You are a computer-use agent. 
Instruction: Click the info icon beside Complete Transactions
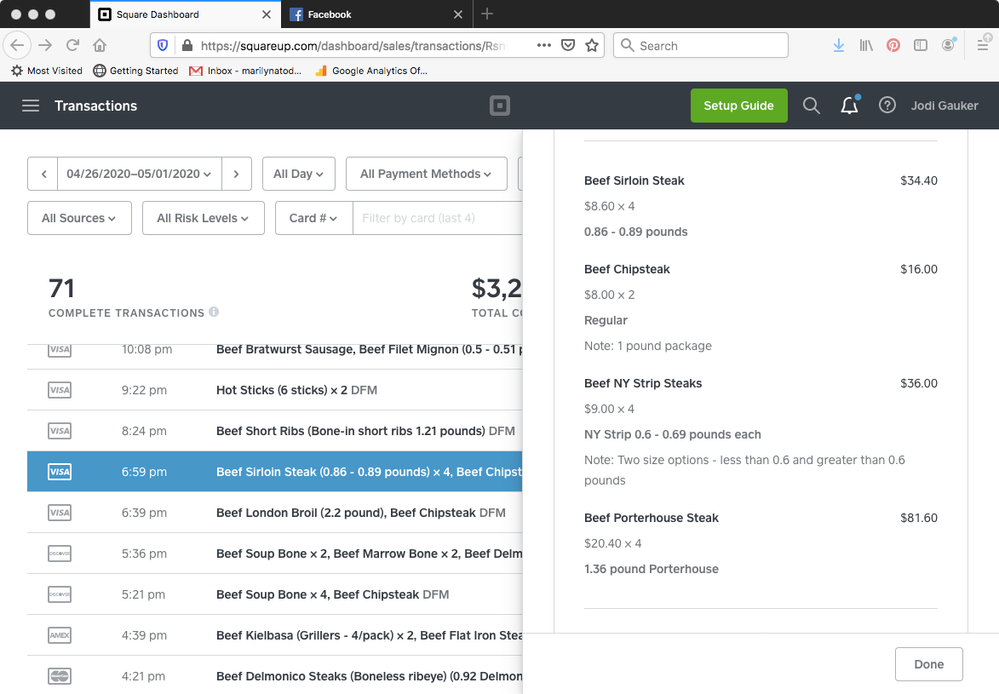tap(214, 313)
